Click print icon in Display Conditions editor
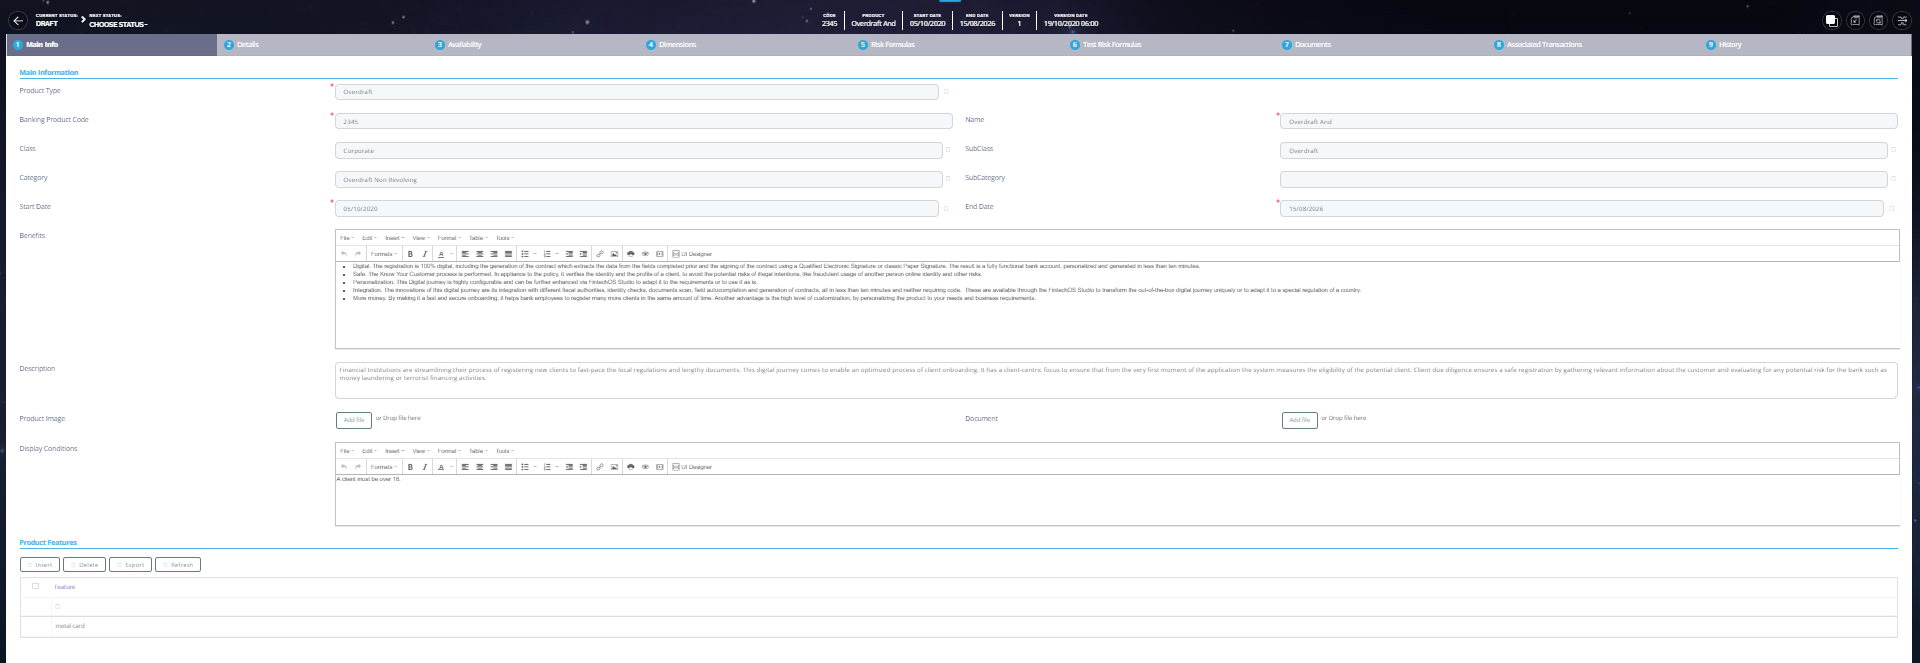The height and width of the screenshot is (663, 1920). click(x=630, y=467)
